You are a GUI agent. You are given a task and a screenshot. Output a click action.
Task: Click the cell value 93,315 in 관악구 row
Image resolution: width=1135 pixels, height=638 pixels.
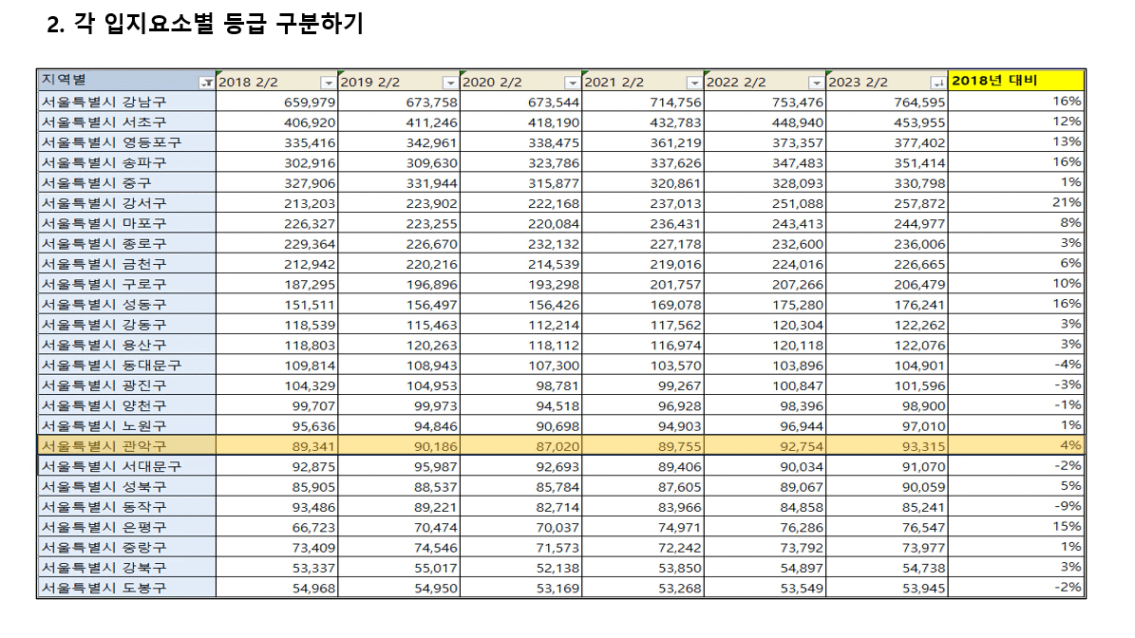(924, 447)
